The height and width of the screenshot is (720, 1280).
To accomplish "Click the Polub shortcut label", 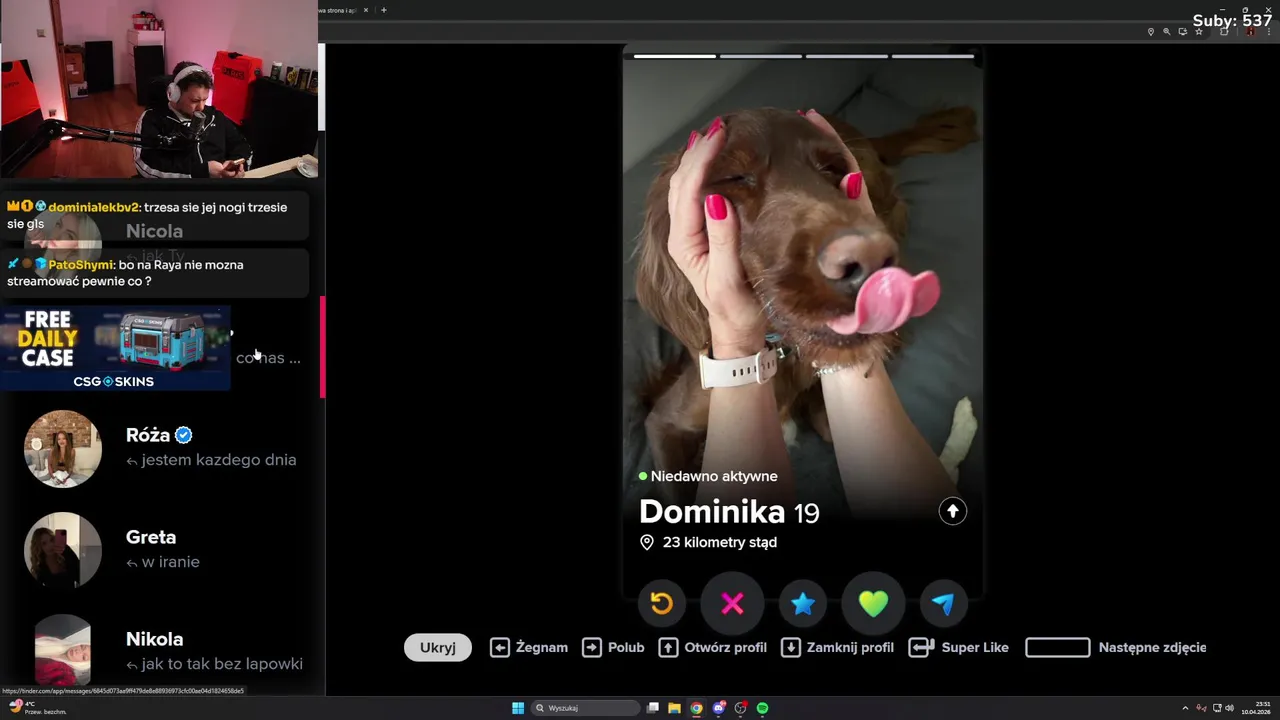I will (626, 647).
